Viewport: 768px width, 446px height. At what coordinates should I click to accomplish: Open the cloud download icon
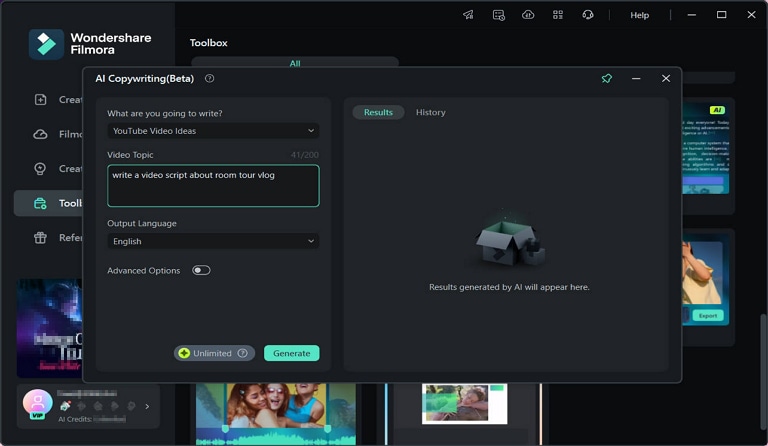point(528,15)
